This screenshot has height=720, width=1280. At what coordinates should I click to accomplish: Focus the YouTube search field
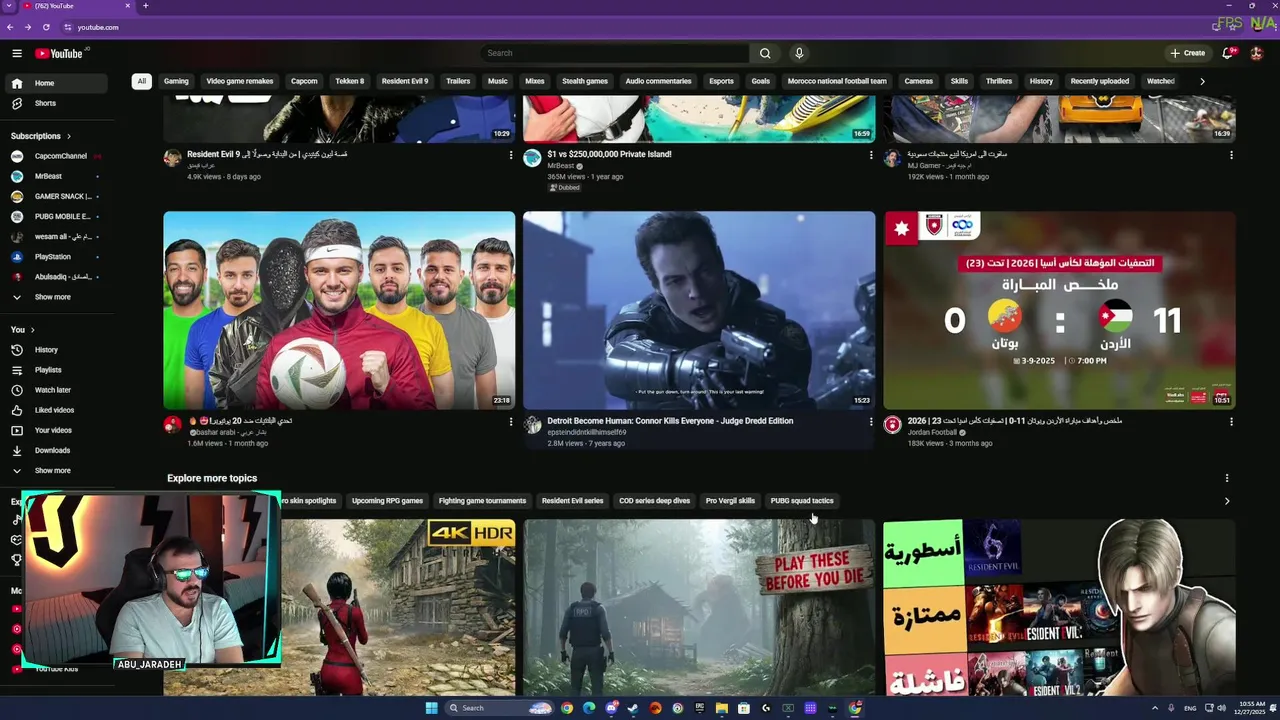(x=614, y=53)
